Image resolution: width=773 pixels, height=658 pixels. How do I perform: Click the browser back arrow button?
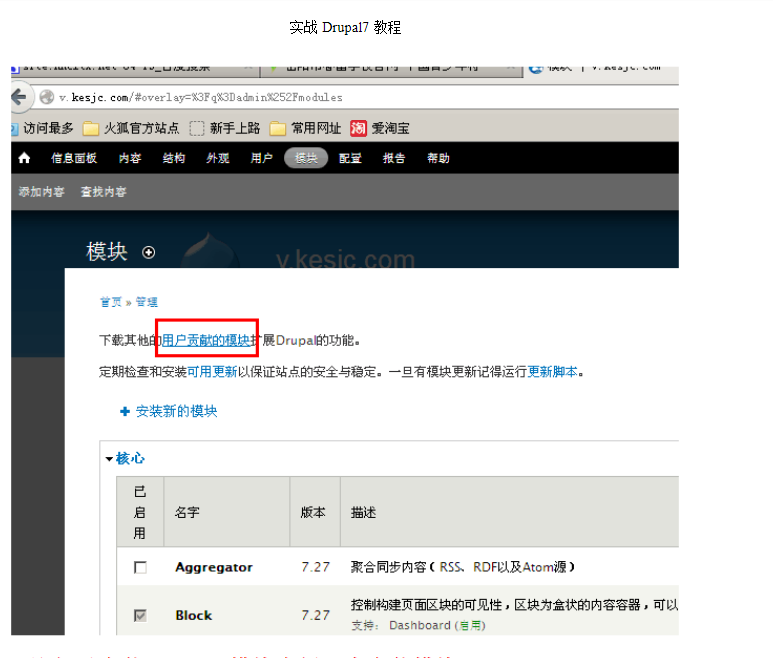pyautogui.click(x=20, y=97)
